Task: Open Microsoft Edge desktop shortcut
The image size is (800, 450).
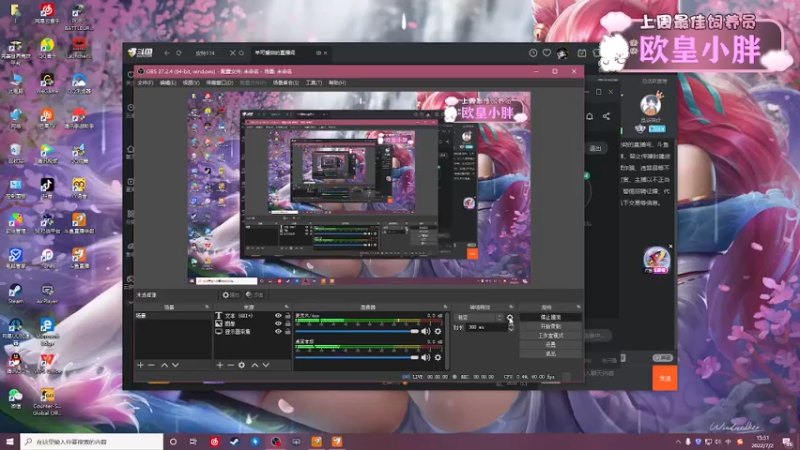Action: (47, 331)
